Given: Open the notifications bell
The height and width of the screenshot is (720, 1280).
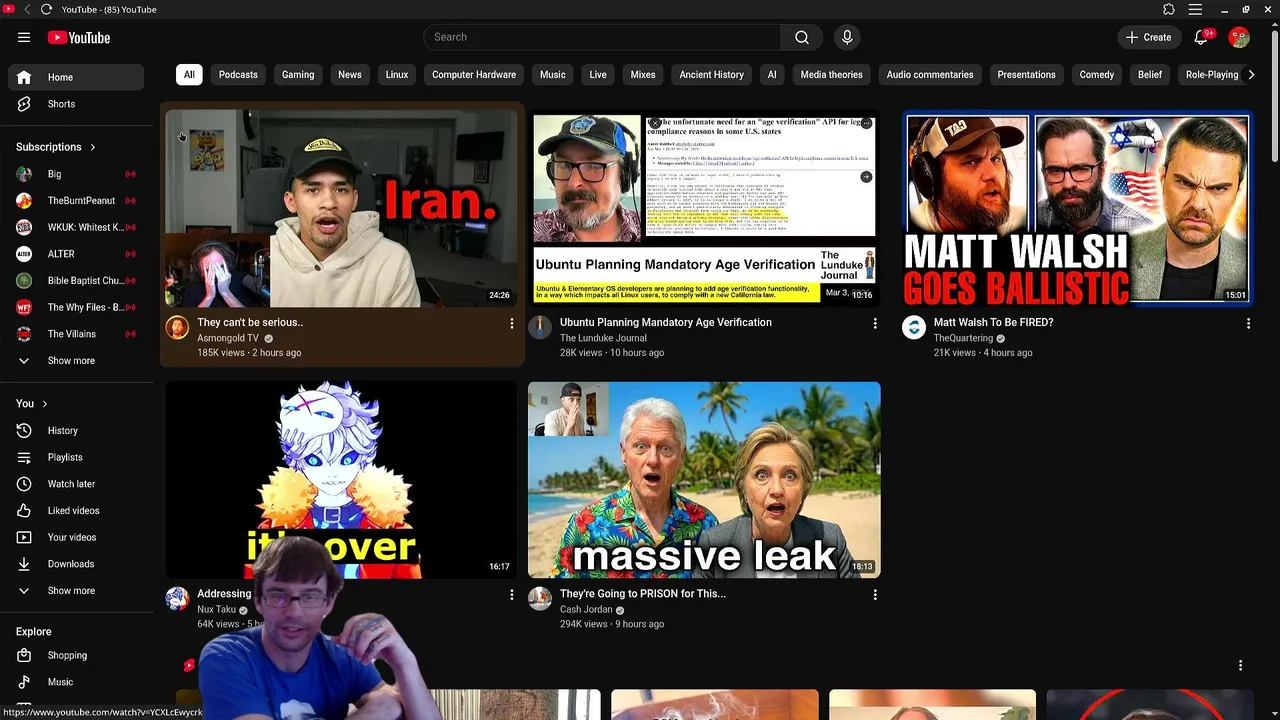Looking at the screenshot, I should (1202, 37).
